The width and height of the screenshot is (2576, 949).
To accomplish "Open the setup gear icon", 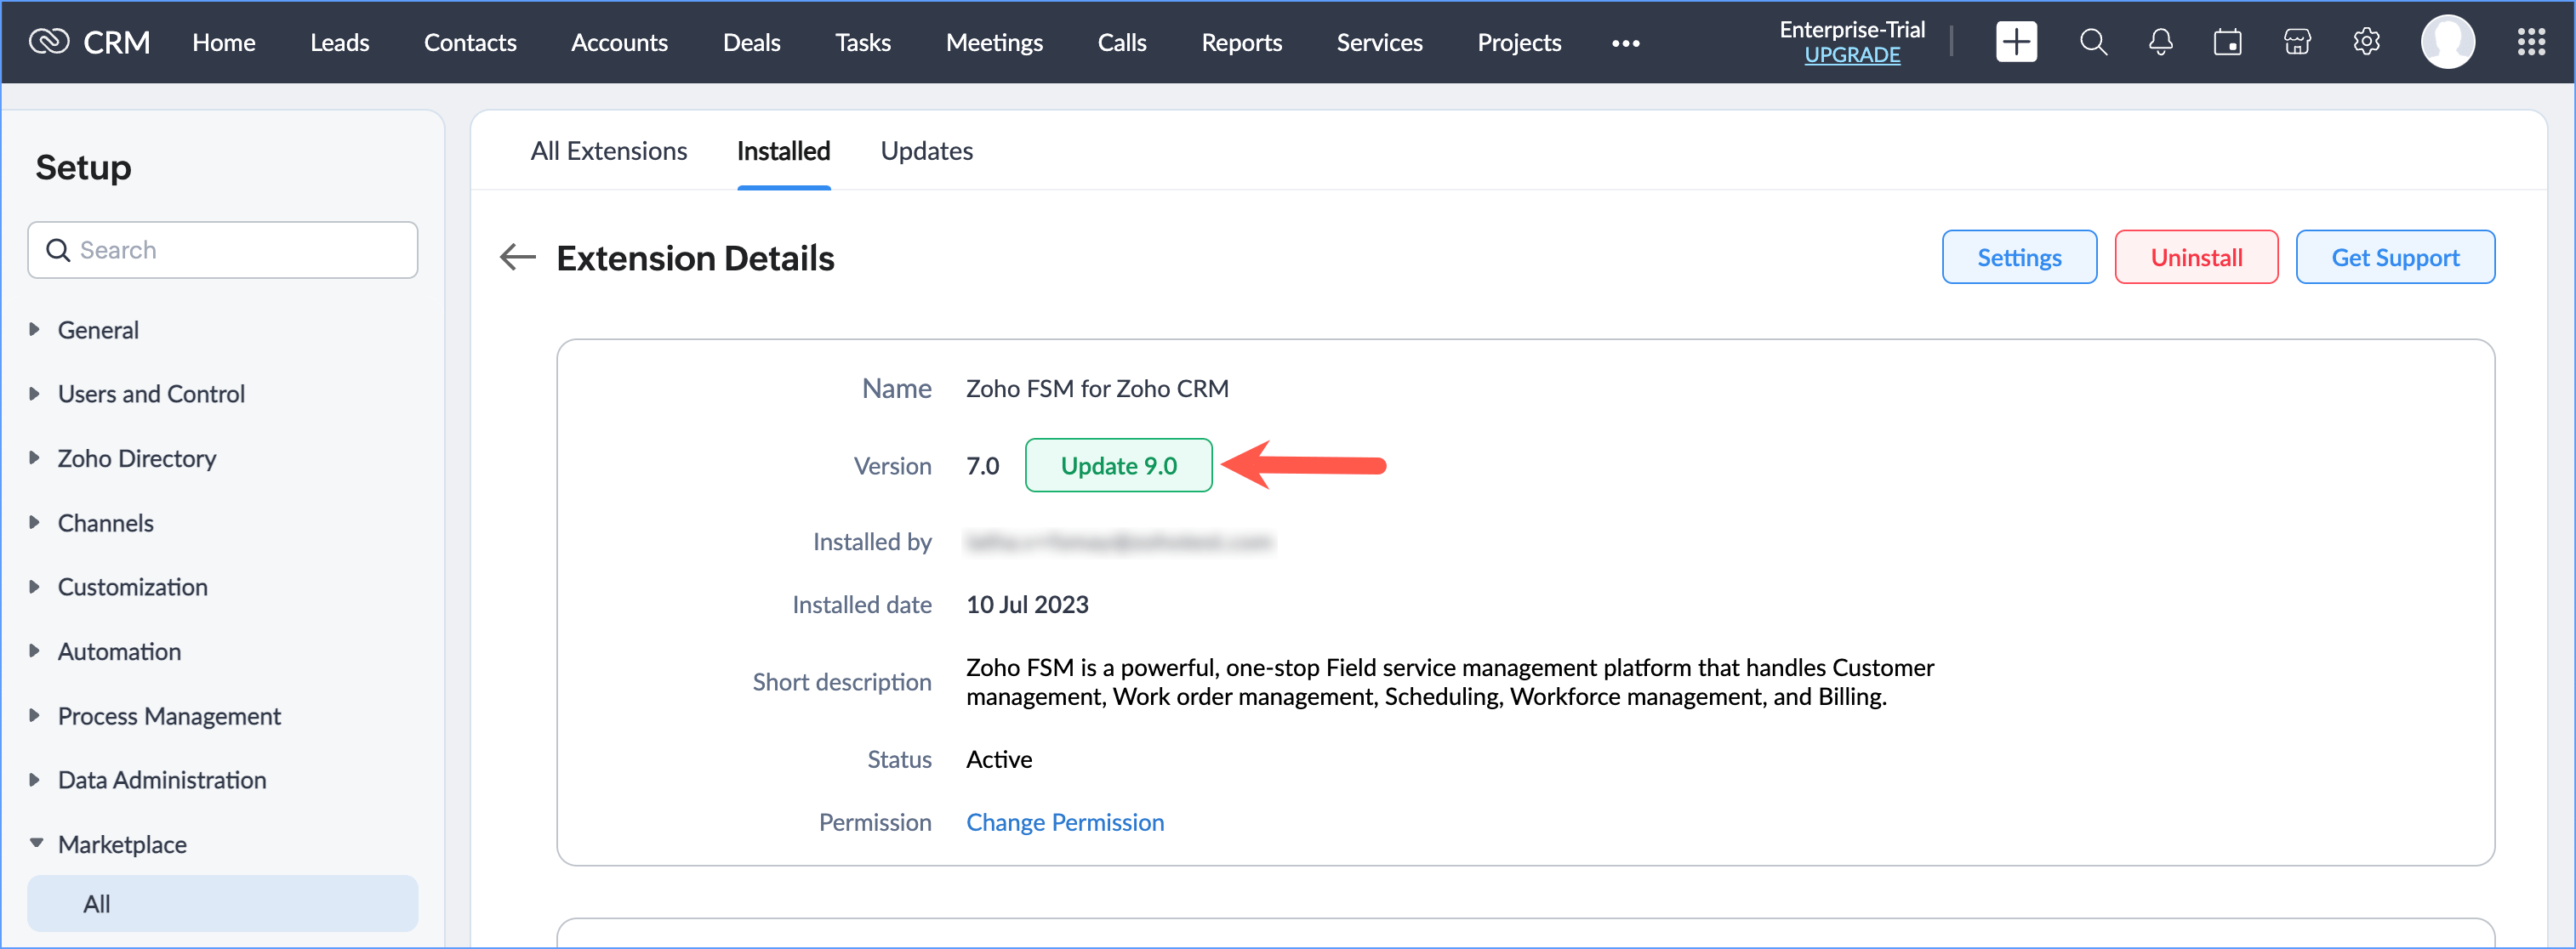I will point(2366,42).
